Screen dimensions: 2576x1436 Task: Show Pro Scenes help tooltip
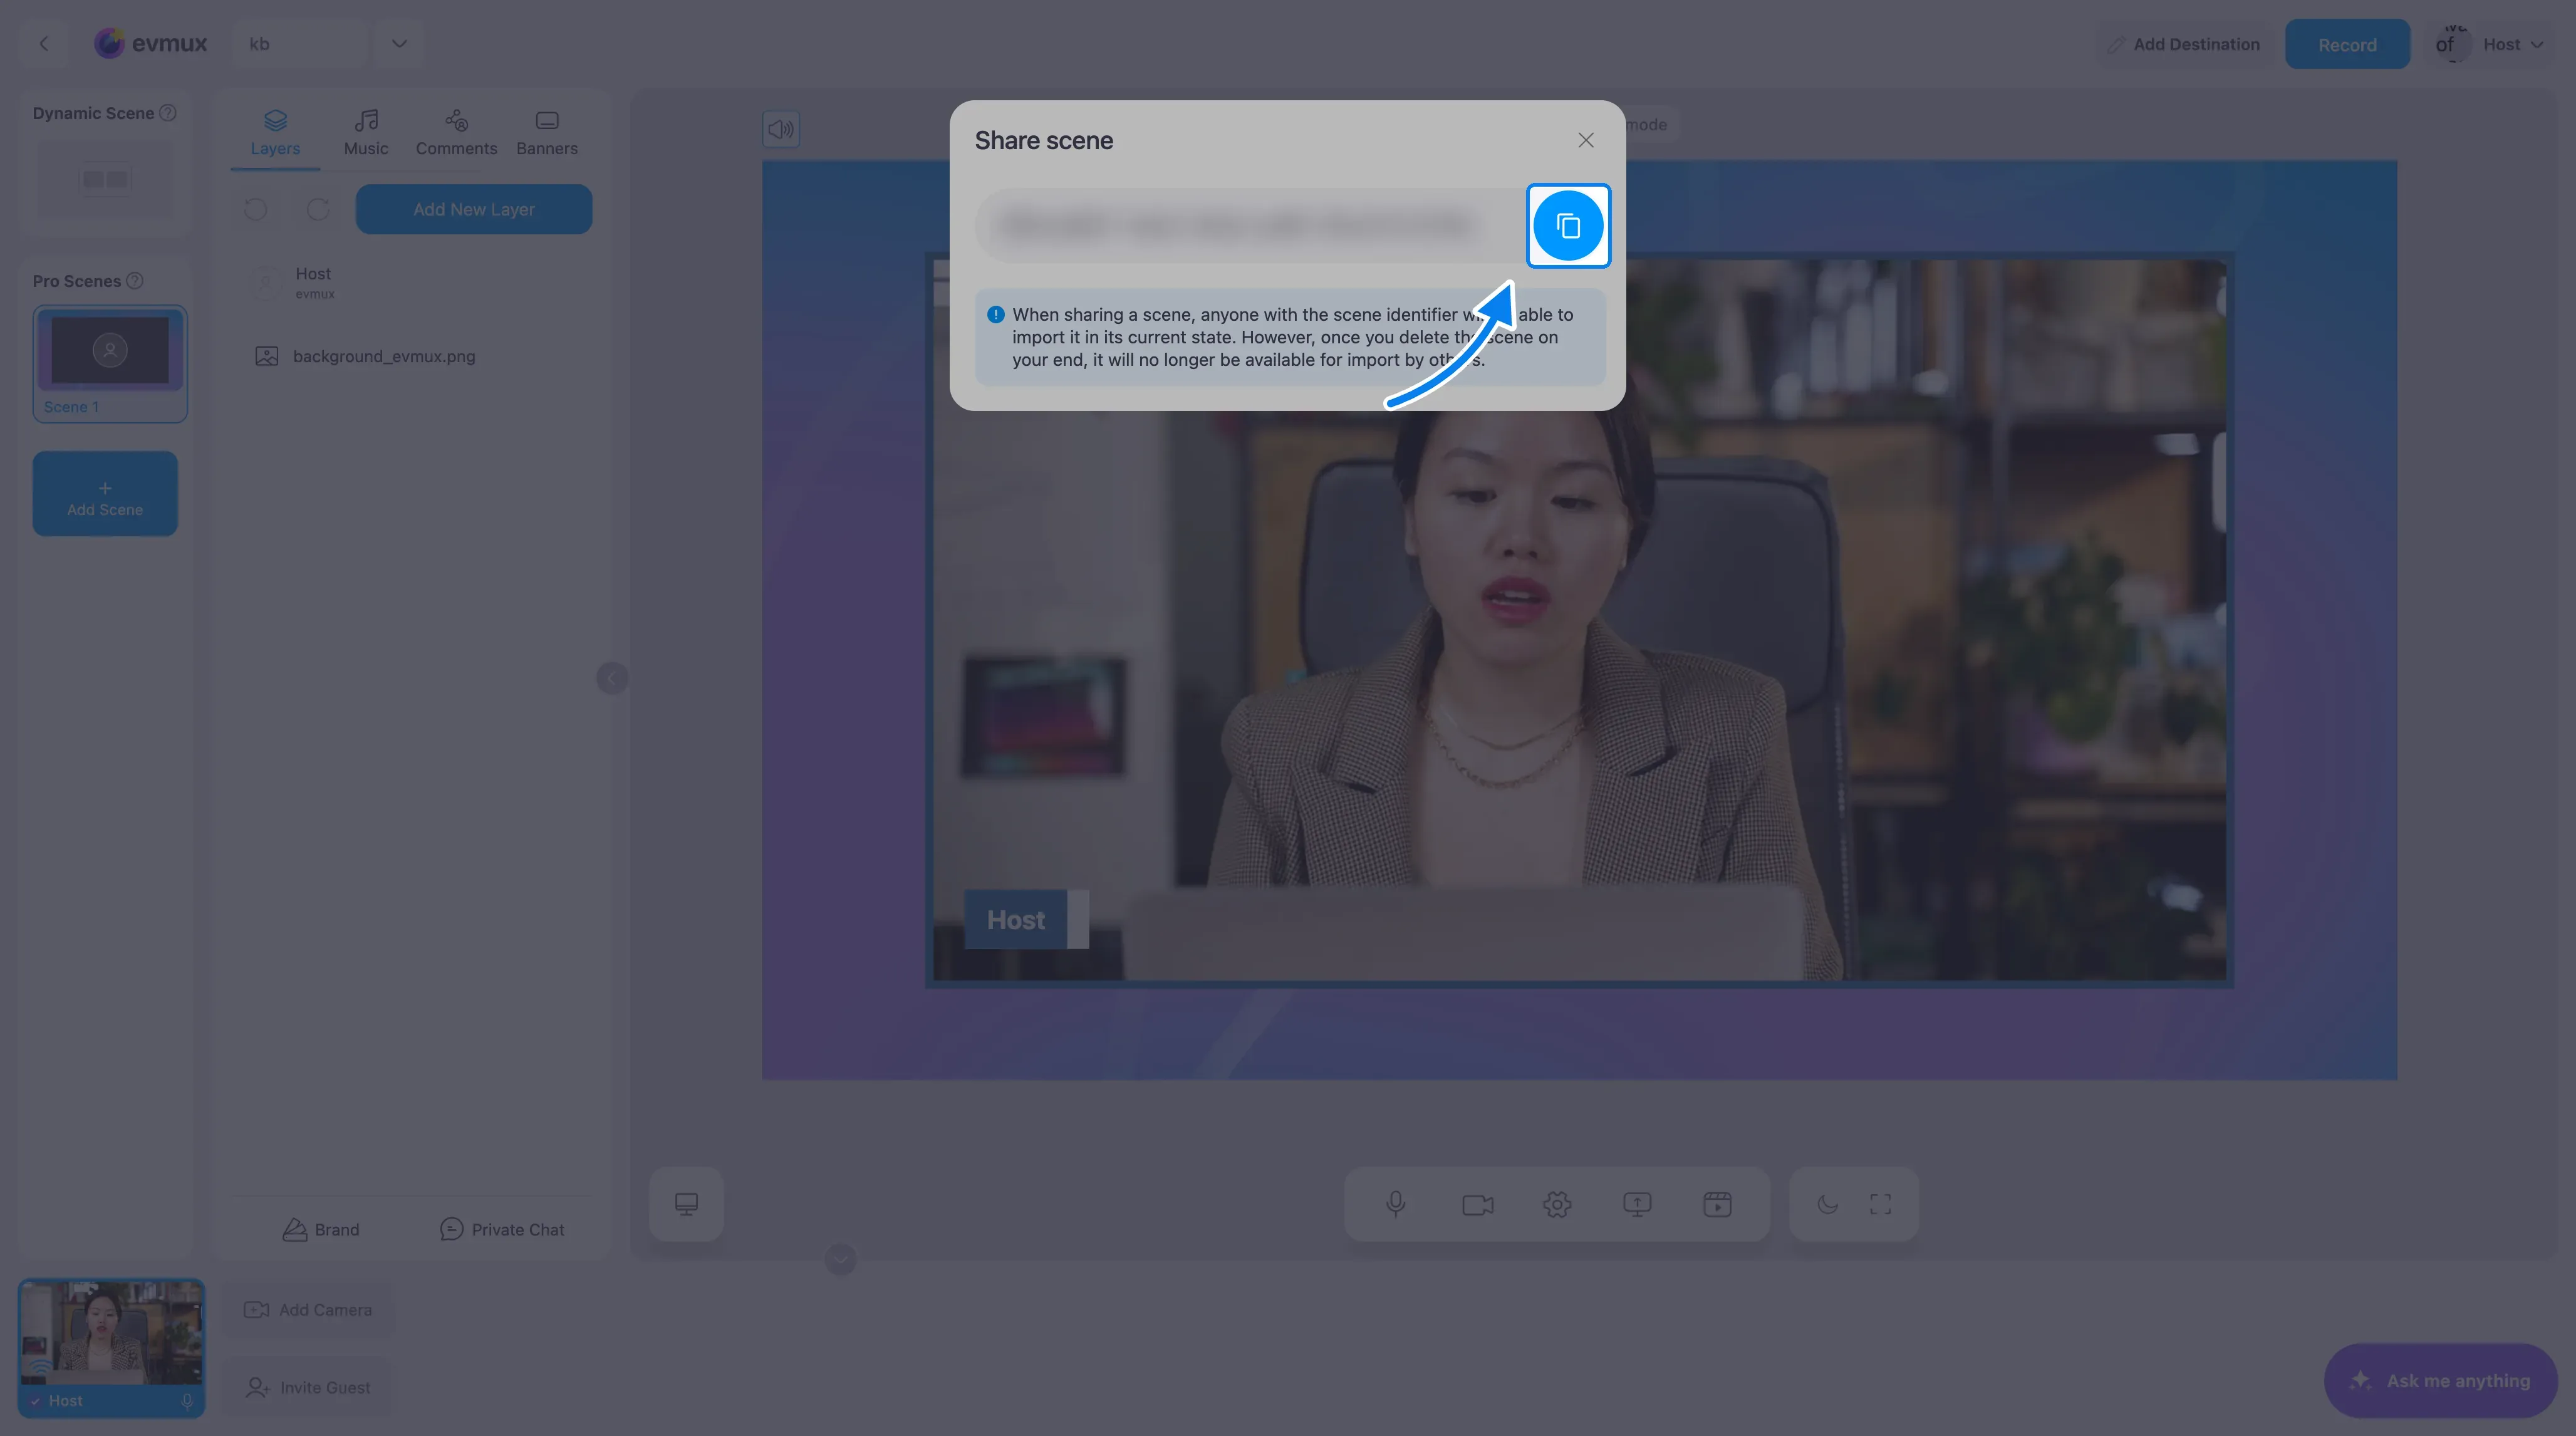coord(135,281)
